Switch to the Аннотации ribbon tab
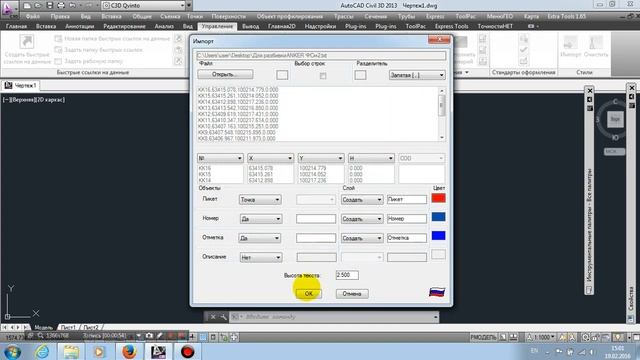Viewport: 640px width, 360px height. tap(80, 26)
